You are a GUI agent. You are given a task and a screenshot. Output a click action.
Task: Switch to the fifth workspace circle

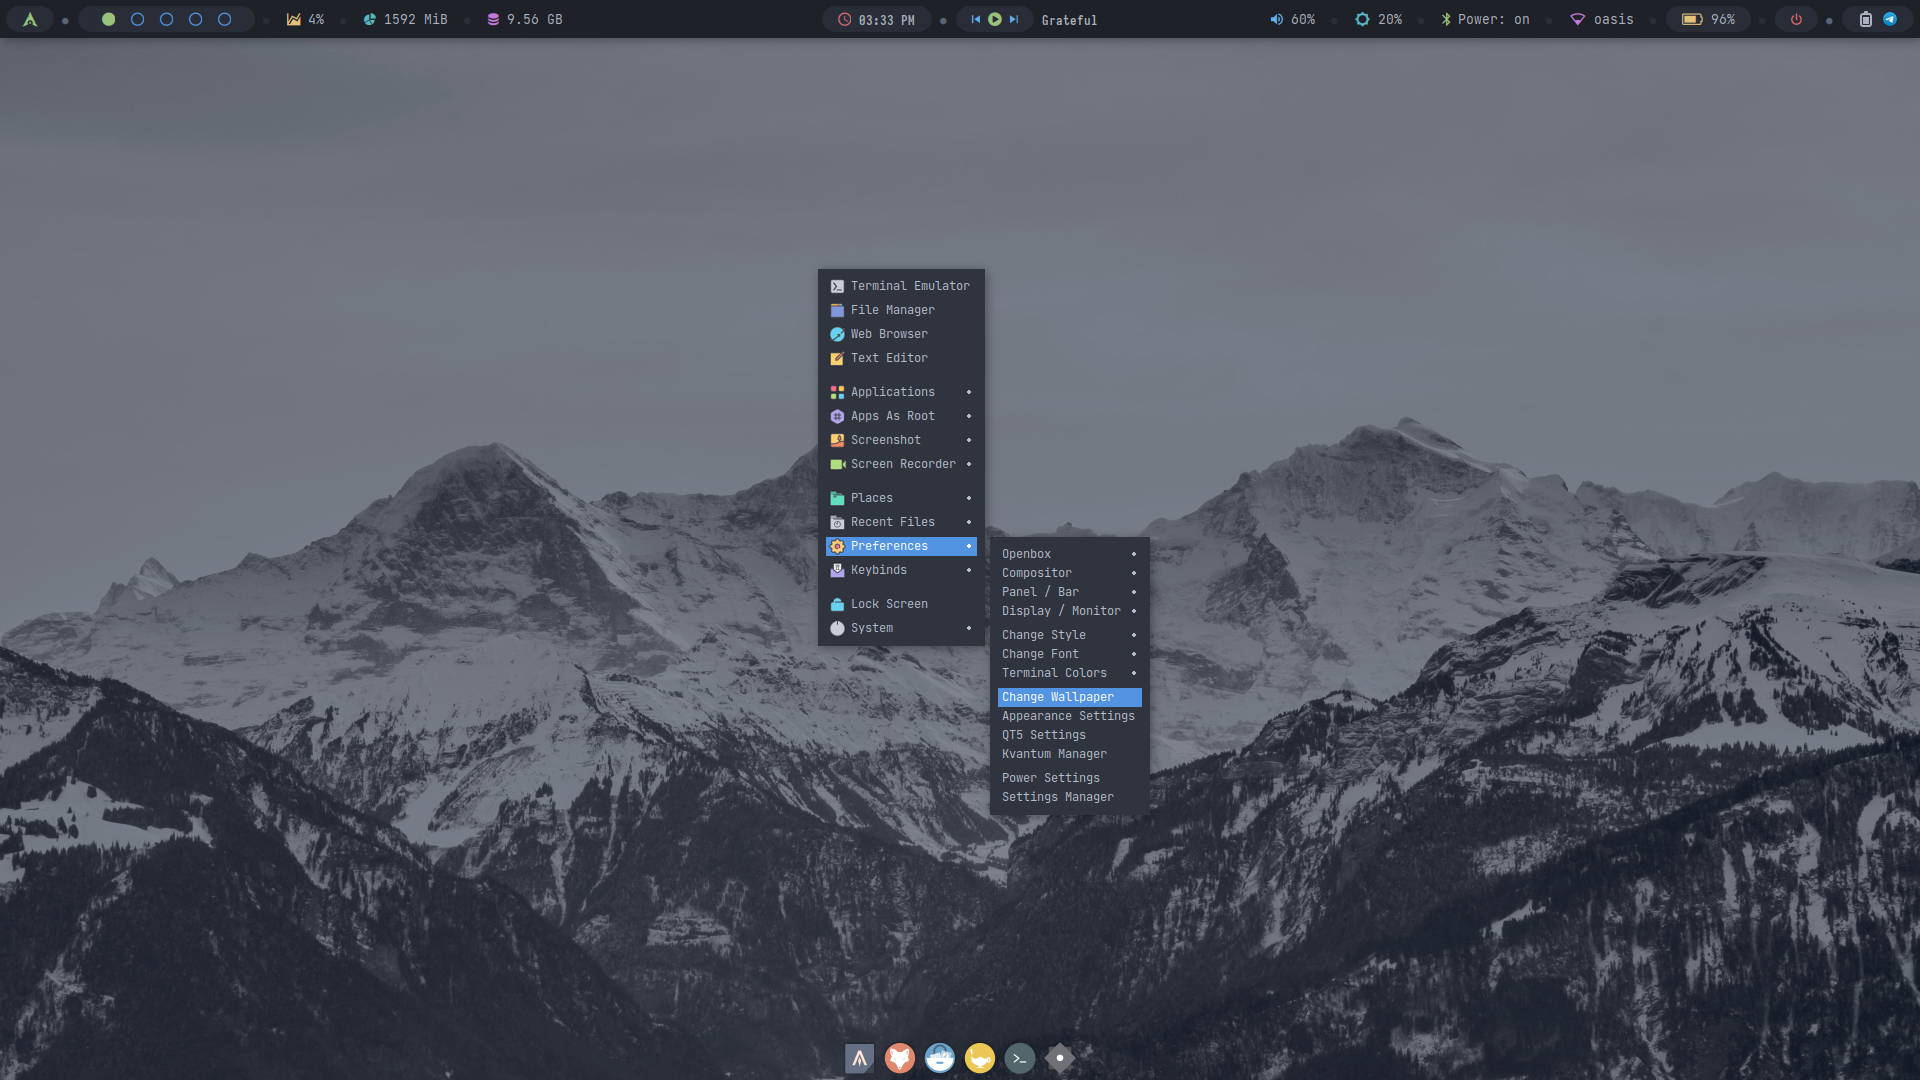point(225,19)
